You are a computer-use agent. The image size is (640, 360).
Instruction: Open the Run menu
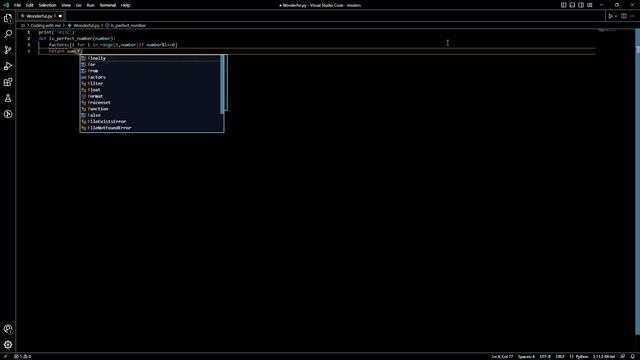(91, 5)
